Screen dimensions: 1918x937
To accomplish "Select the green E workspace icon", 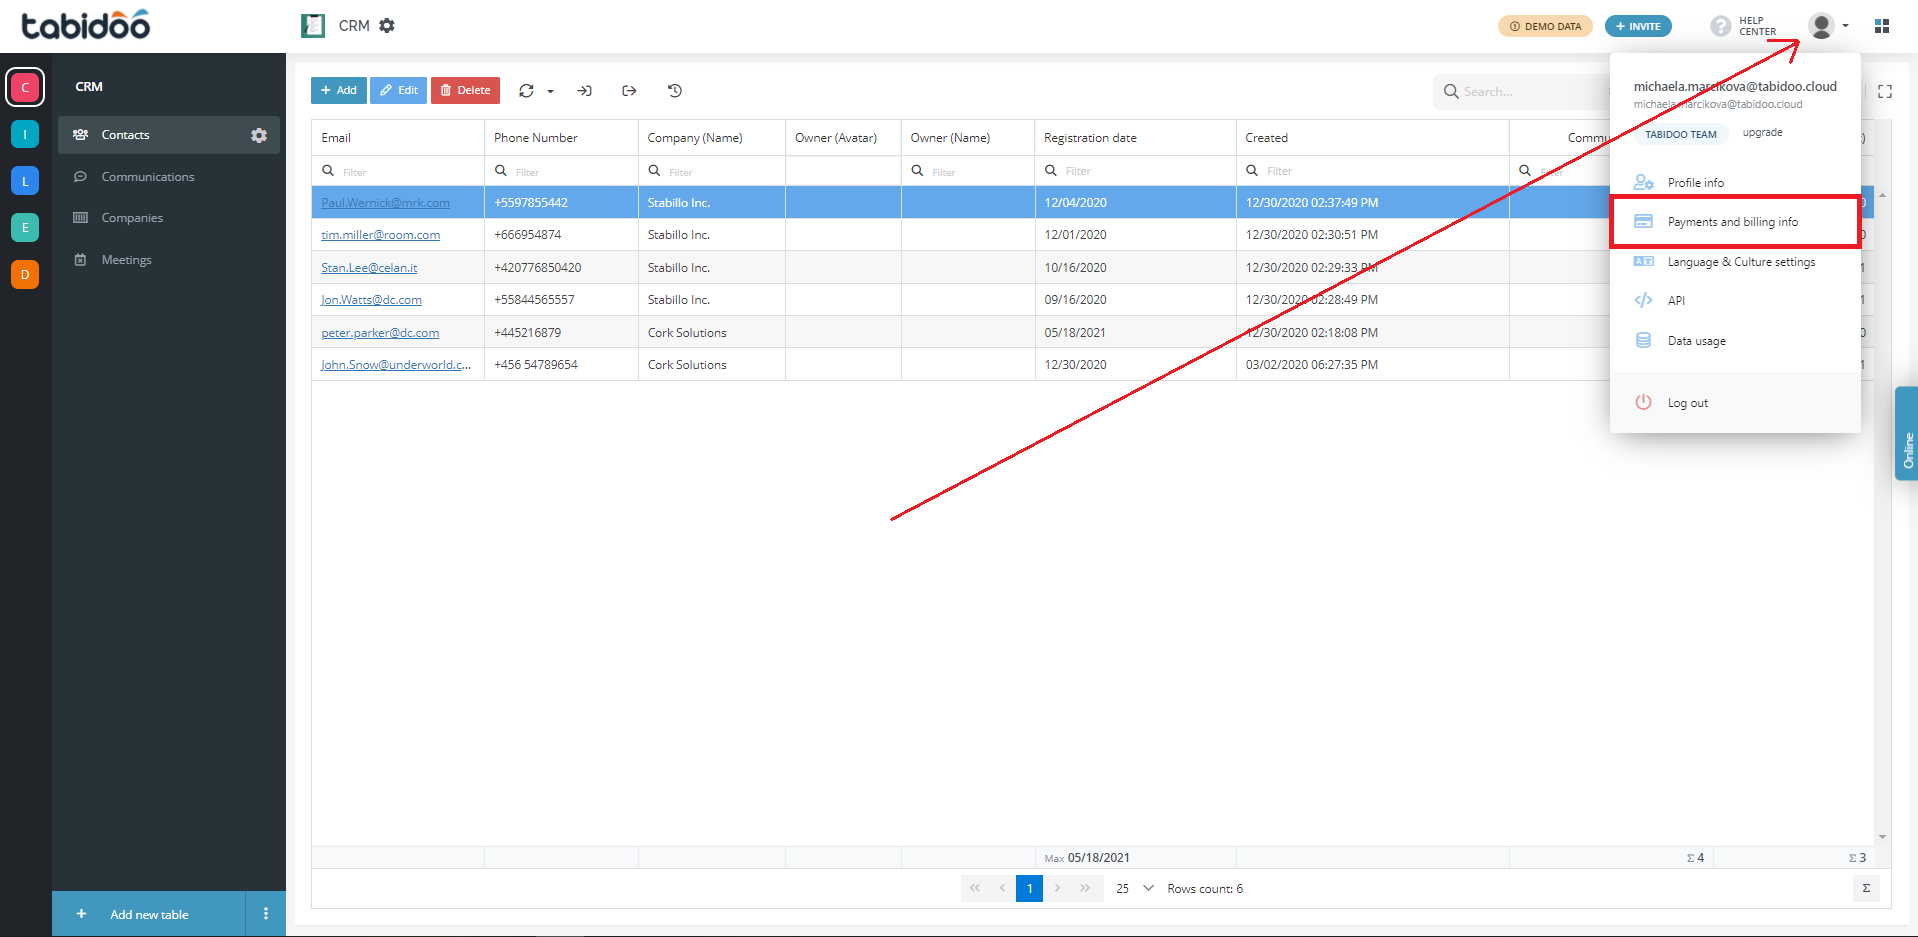I will (x=25, y=227).
